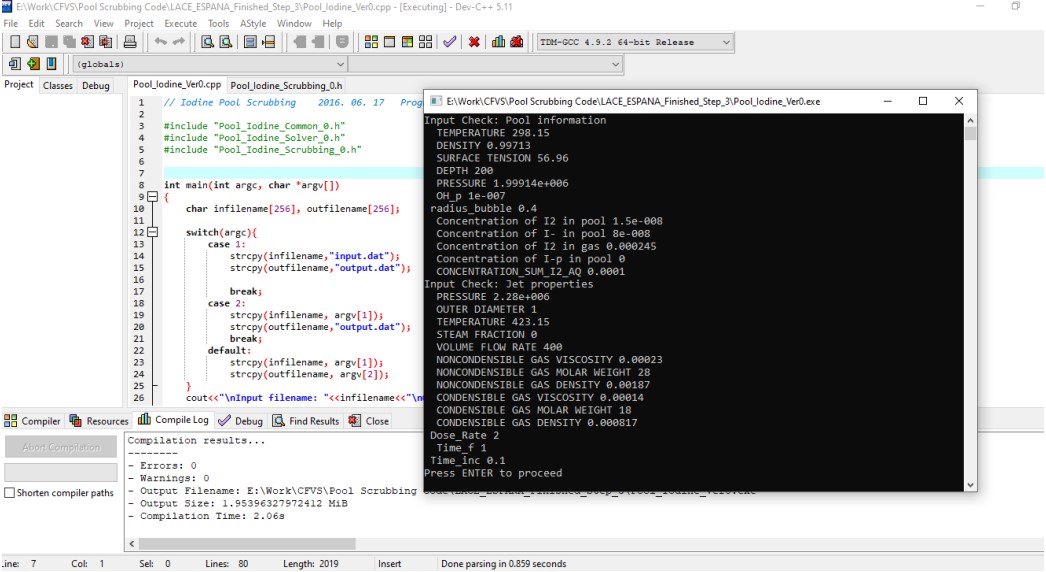This screenshot has width=1046, height=572.
Task: Click the New file toolbar icon
Action: [x=14, y=42]
